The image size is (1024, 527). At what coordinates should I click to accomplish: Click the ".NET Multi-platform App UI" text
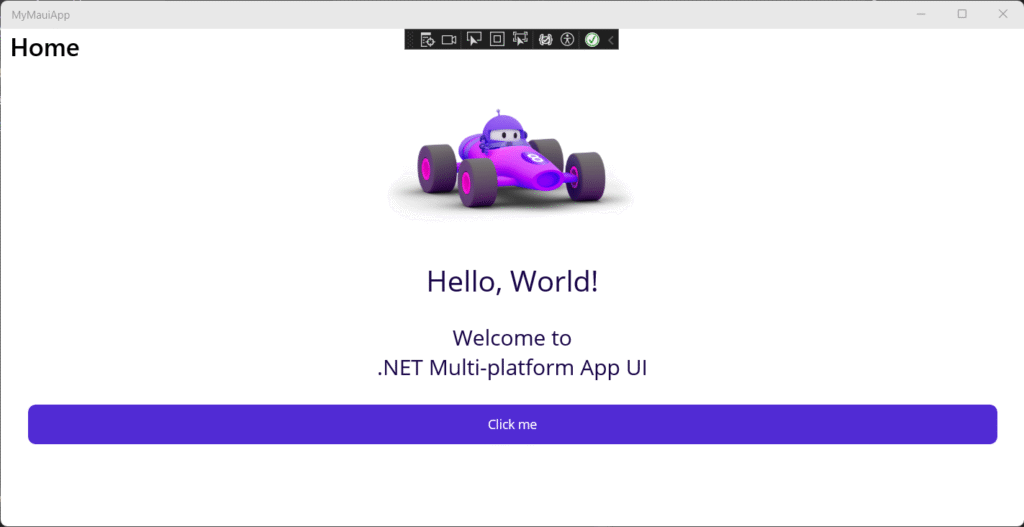512,368
